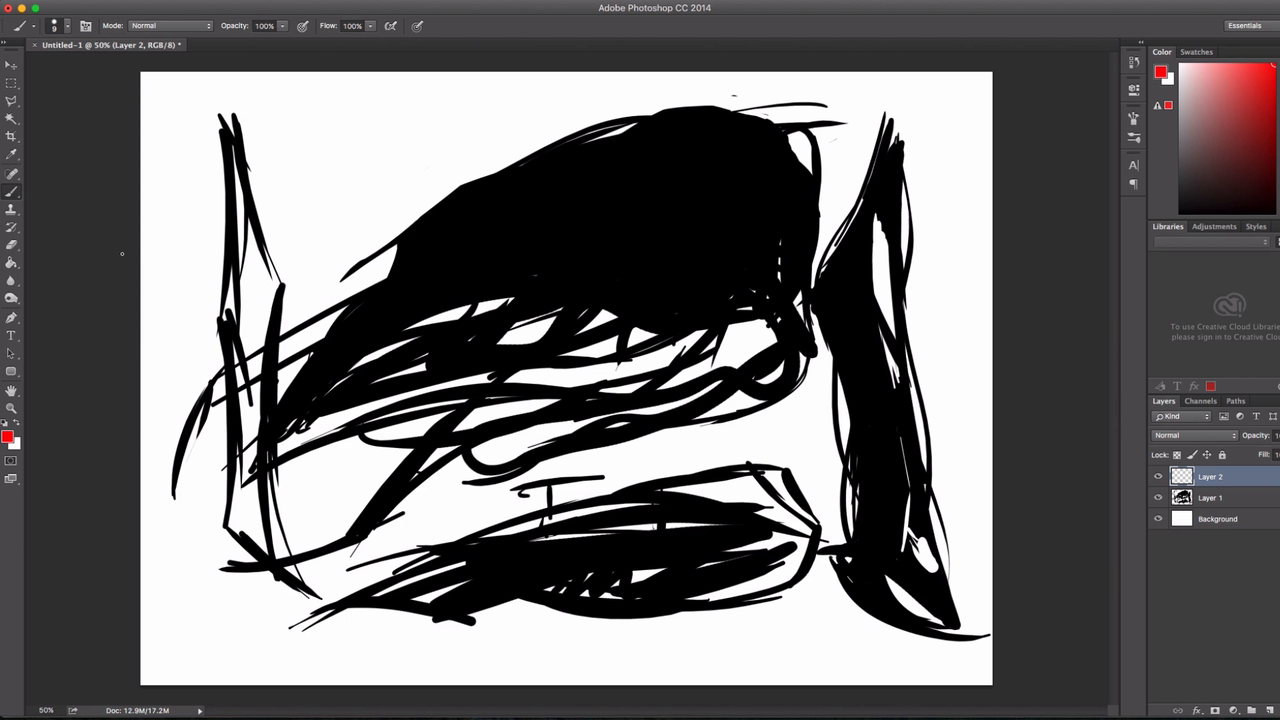The width and height of the screenshot is (1280, 720).
Task: Click the Color panel foreground swatch
Action: coord(1160,72)
